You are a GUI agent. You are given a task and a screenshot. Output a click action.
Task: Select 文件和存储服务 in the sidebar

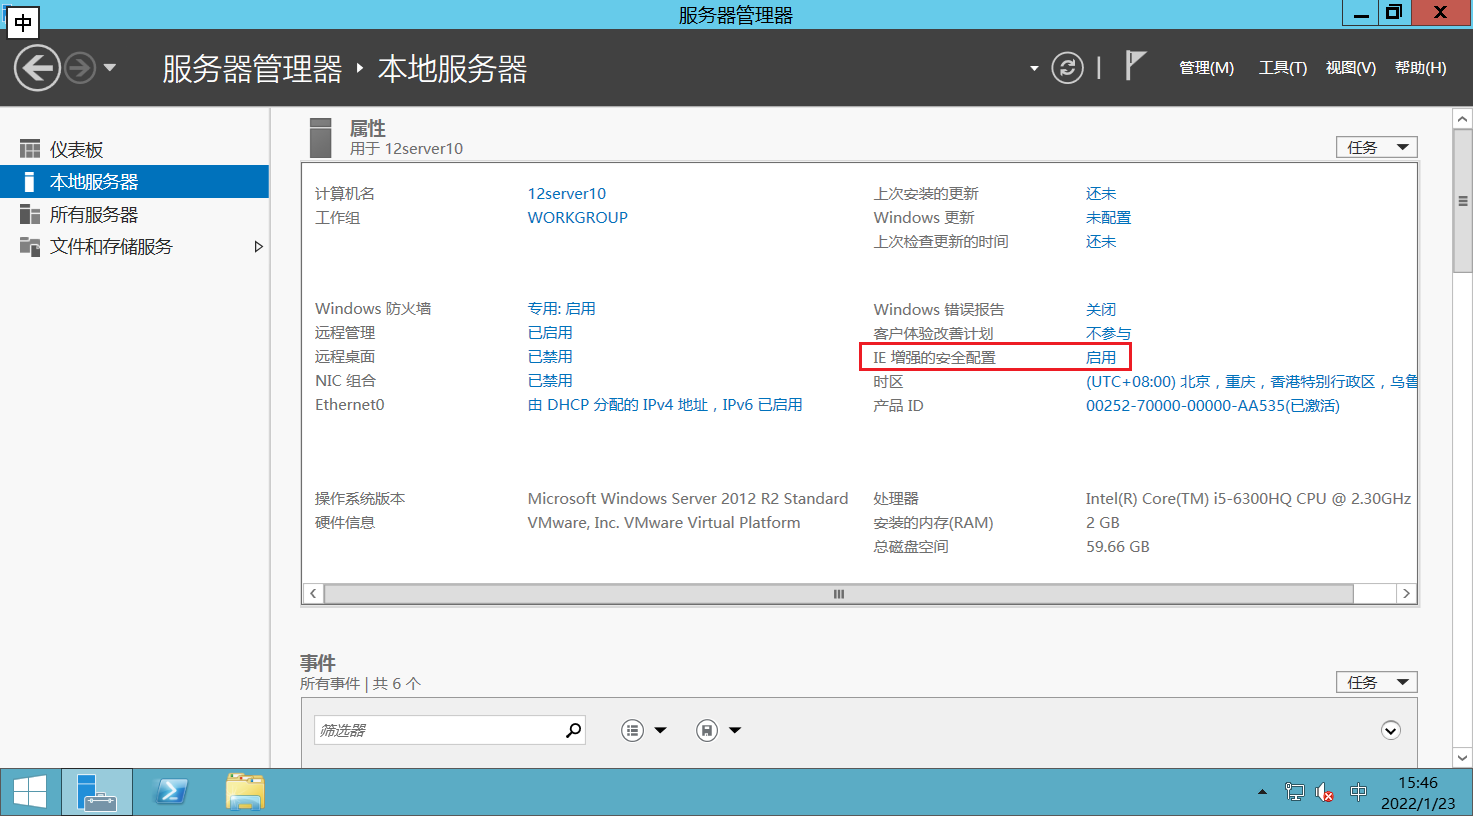click(134, 247)
